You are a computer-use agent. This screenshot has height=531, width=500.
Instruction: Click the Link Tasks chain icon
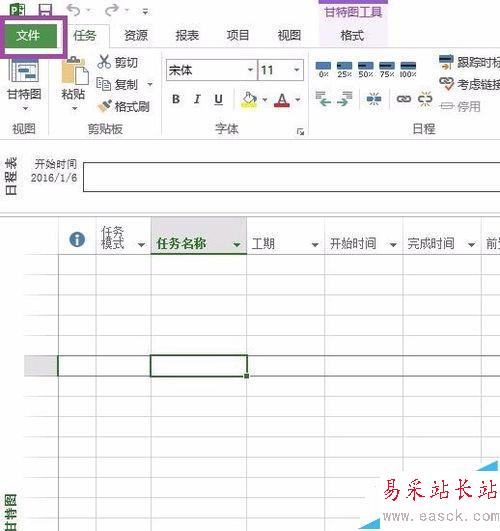[x=403, y=99]
